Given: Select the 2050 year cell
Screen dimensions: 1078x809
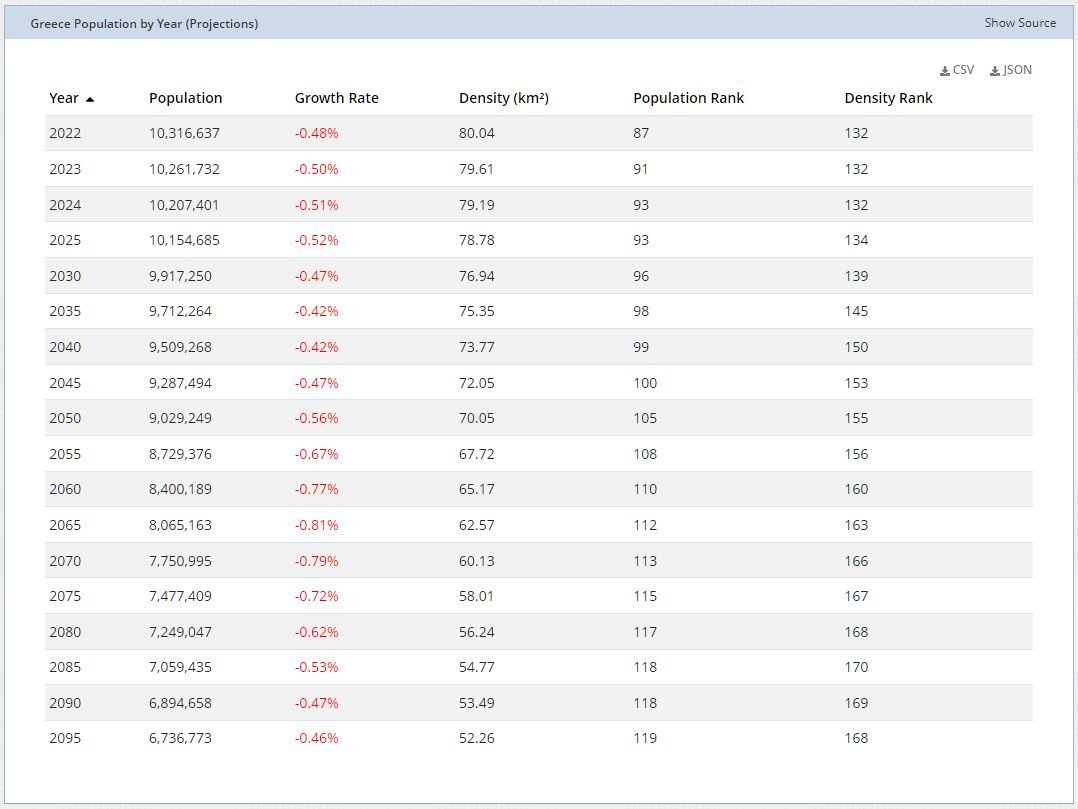Looking at the screenshot, I should click(65, 418).
